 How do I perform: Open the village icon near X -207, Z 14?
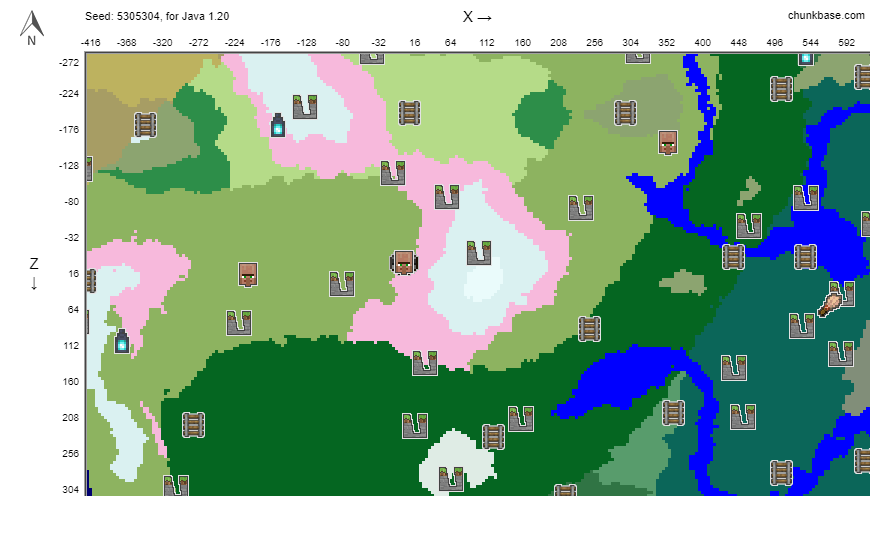[248, 275]
